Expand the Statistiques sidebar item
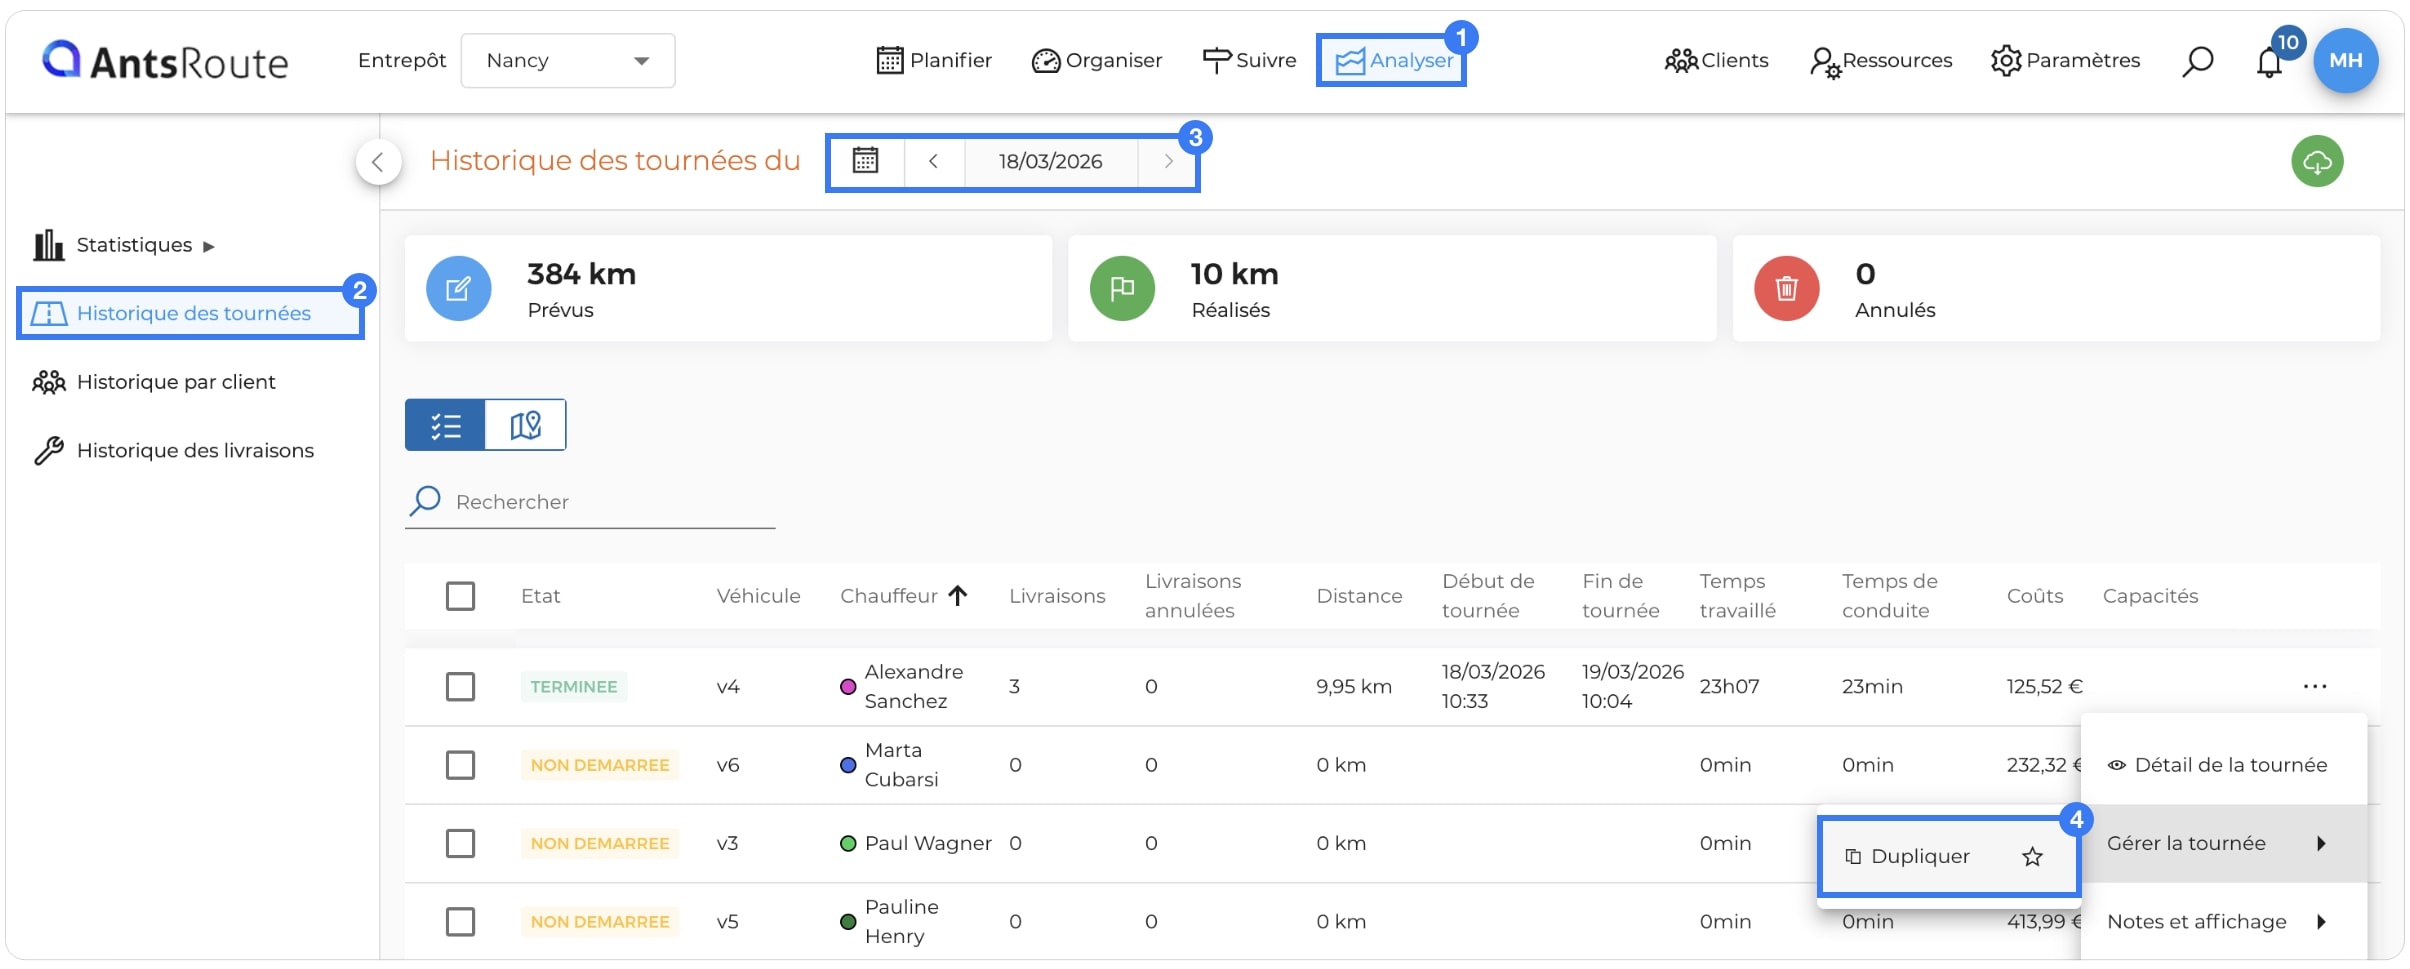The width and height of the screenshot is (2410, 969). point(125,245)
